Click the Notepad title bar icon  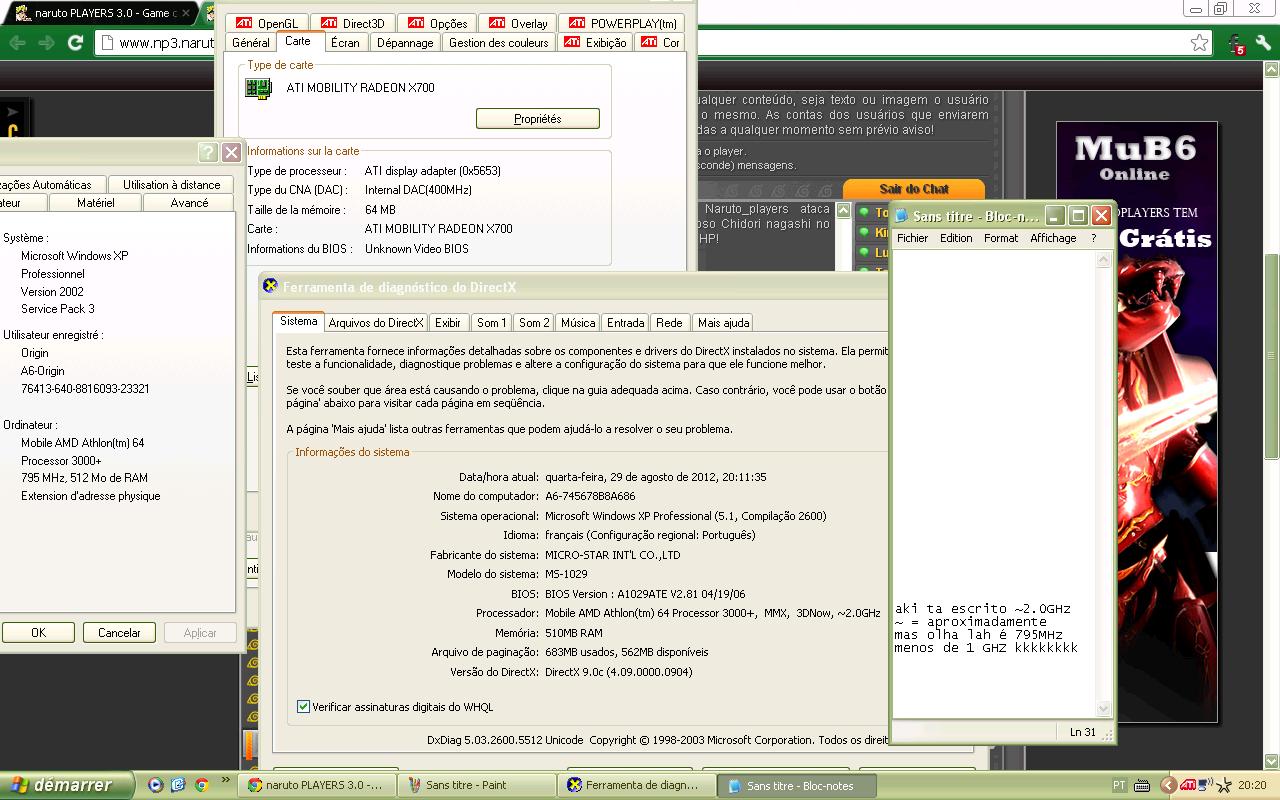coord(901,216)
